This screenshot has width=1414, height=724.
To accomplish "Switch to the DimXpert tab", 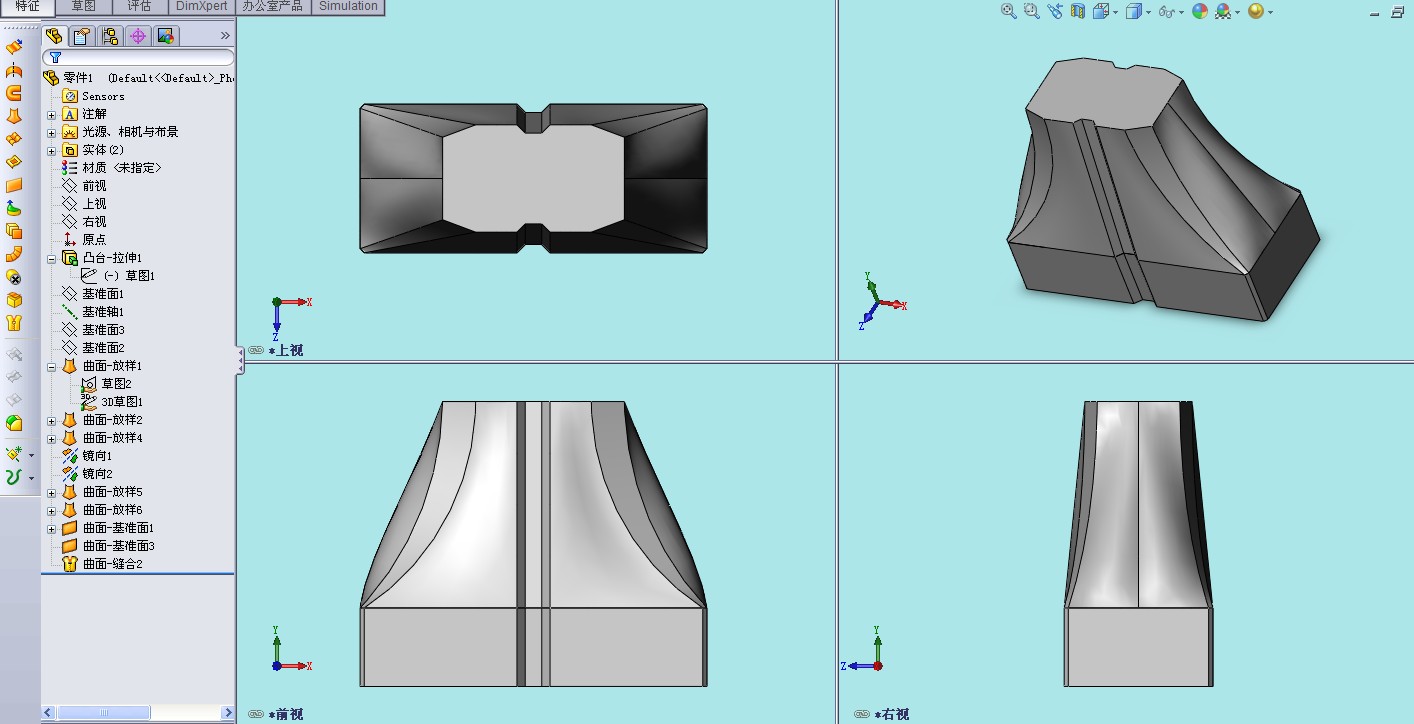I will click(202, 7).
